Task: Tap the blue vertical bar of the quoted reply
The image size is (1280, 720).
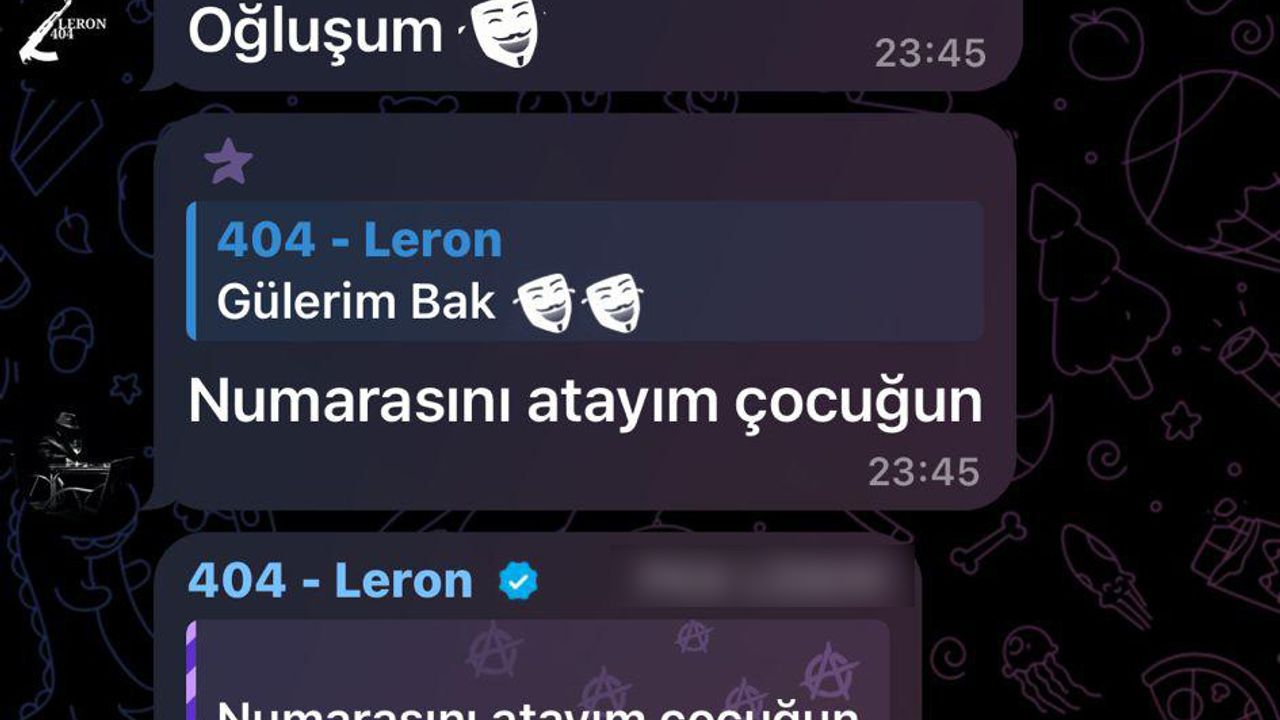Action: pos(192,271)
